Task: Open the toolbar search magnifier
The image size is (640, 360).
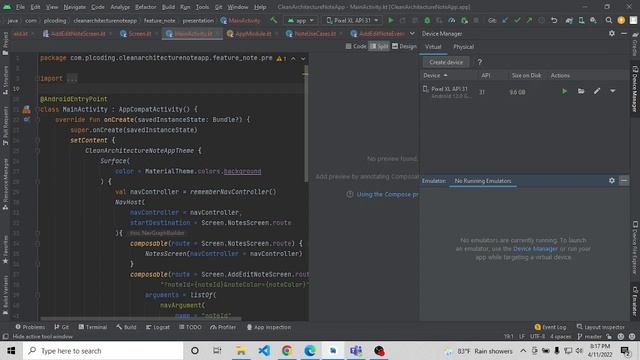Action: 609,20
